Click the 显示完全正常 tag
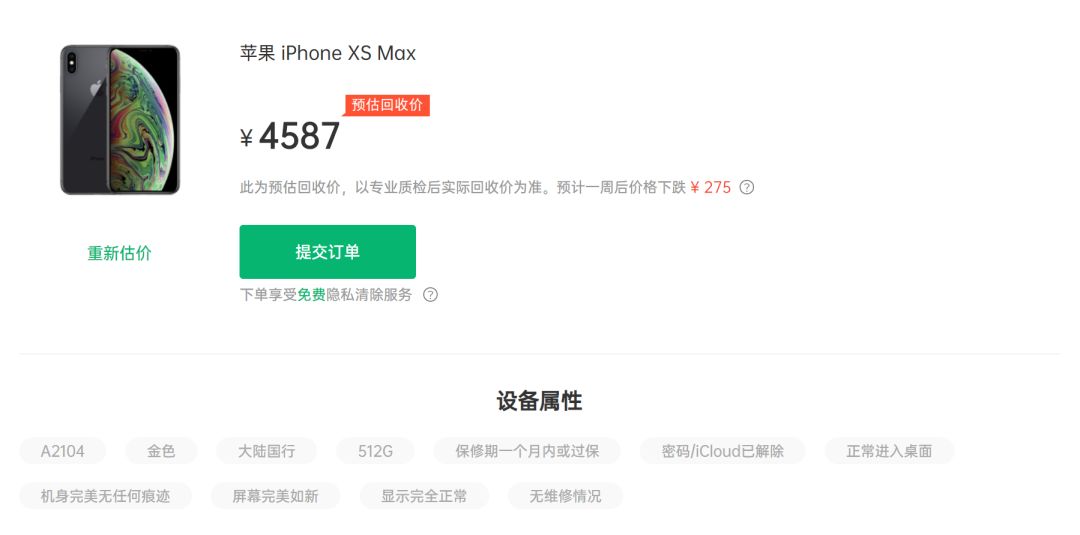The width and height of the screenshot is (1080, 535). click(x=424, y=496)
